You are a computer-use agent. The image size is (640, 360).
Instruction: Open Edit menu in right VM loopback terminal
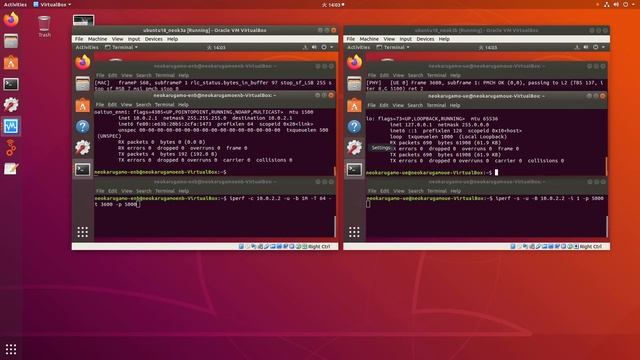(x=384, y=105)
